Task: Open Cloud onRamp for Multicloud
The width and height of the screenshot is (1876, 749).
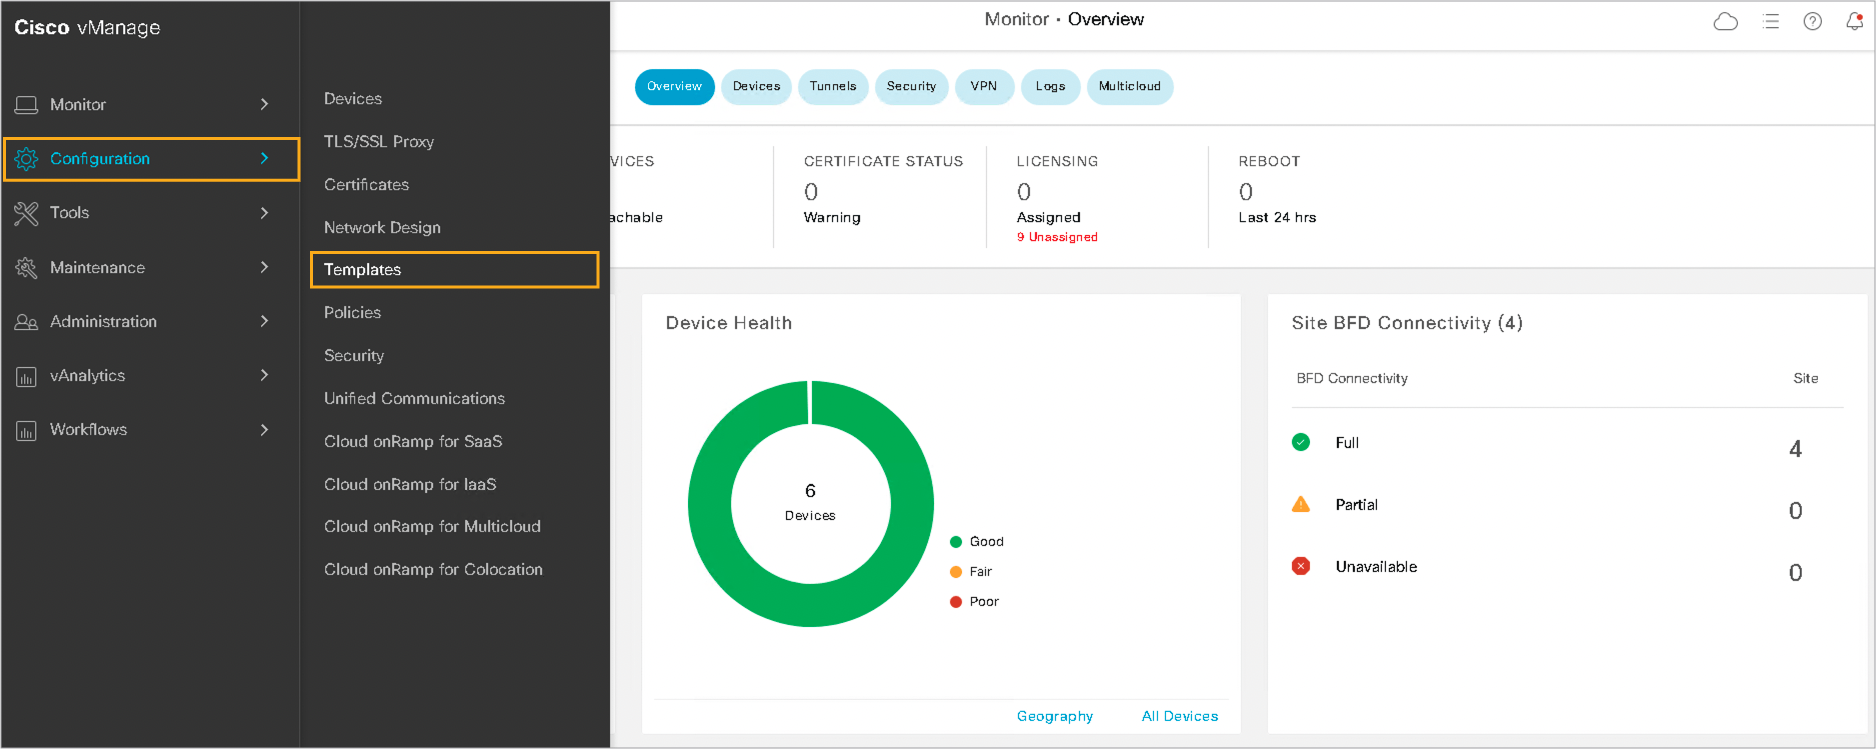Action: coord(432,526)
